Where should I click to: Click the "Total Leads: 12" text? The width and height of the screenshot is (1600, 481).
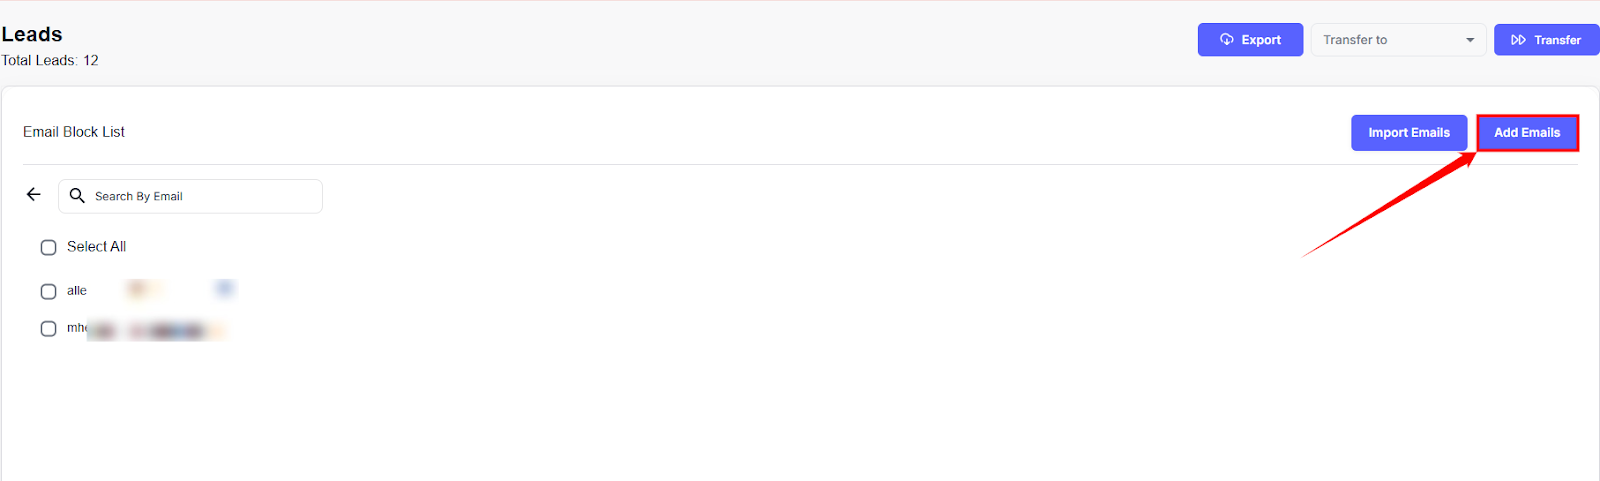pos(50,61)
